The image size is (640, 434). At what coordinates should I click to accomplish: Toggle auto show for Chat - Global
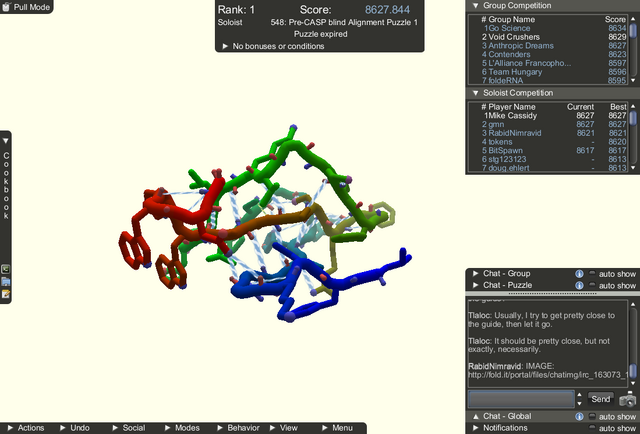point(591,416)
